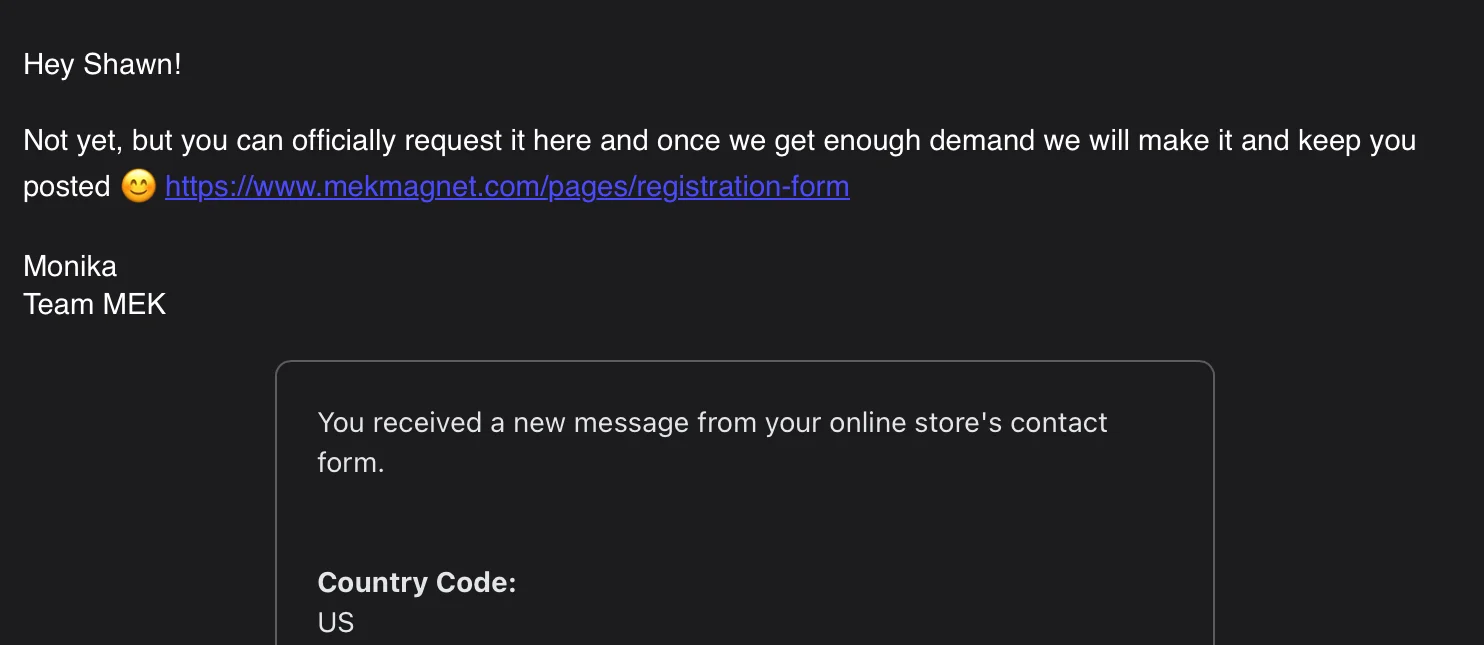
Task: Open the mekmagnet registration-form link
Action: click(x=507, y=186)
